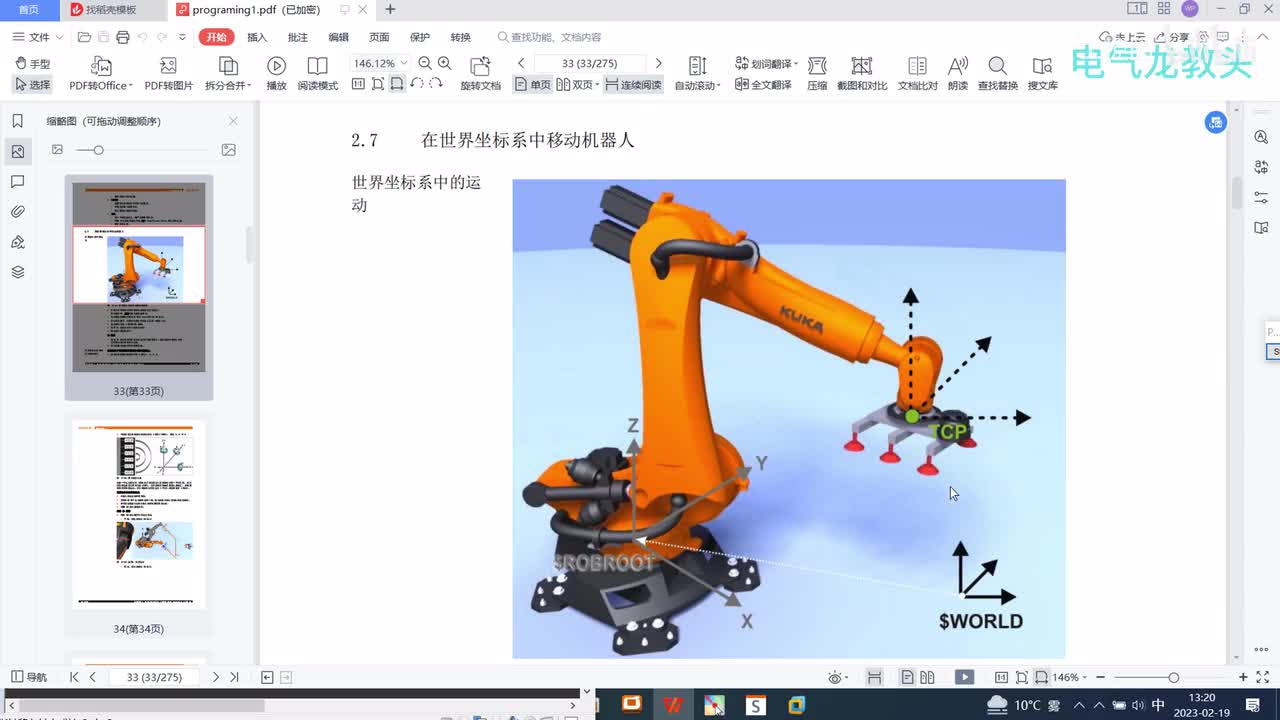Open 查找替换 find and replace
The height and width of the screenshot is (720, 1280).
tap(997, 74)
